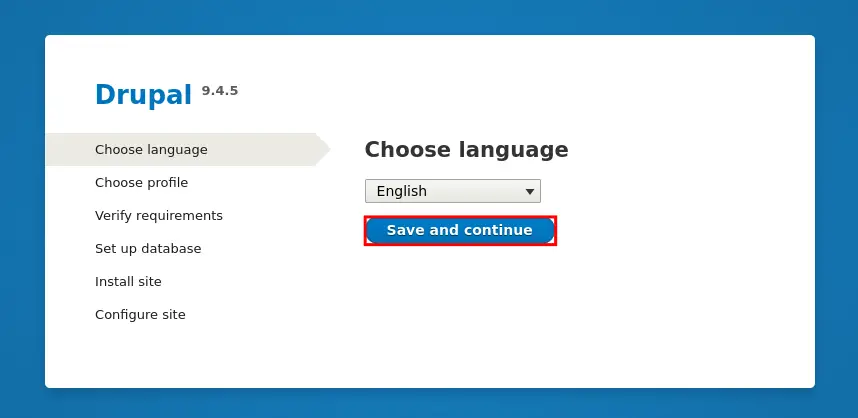This screenshot has height=418, width=858.
Task: Jump to the Set up database step
Action: pyautogui.click(x=148, y=248)
